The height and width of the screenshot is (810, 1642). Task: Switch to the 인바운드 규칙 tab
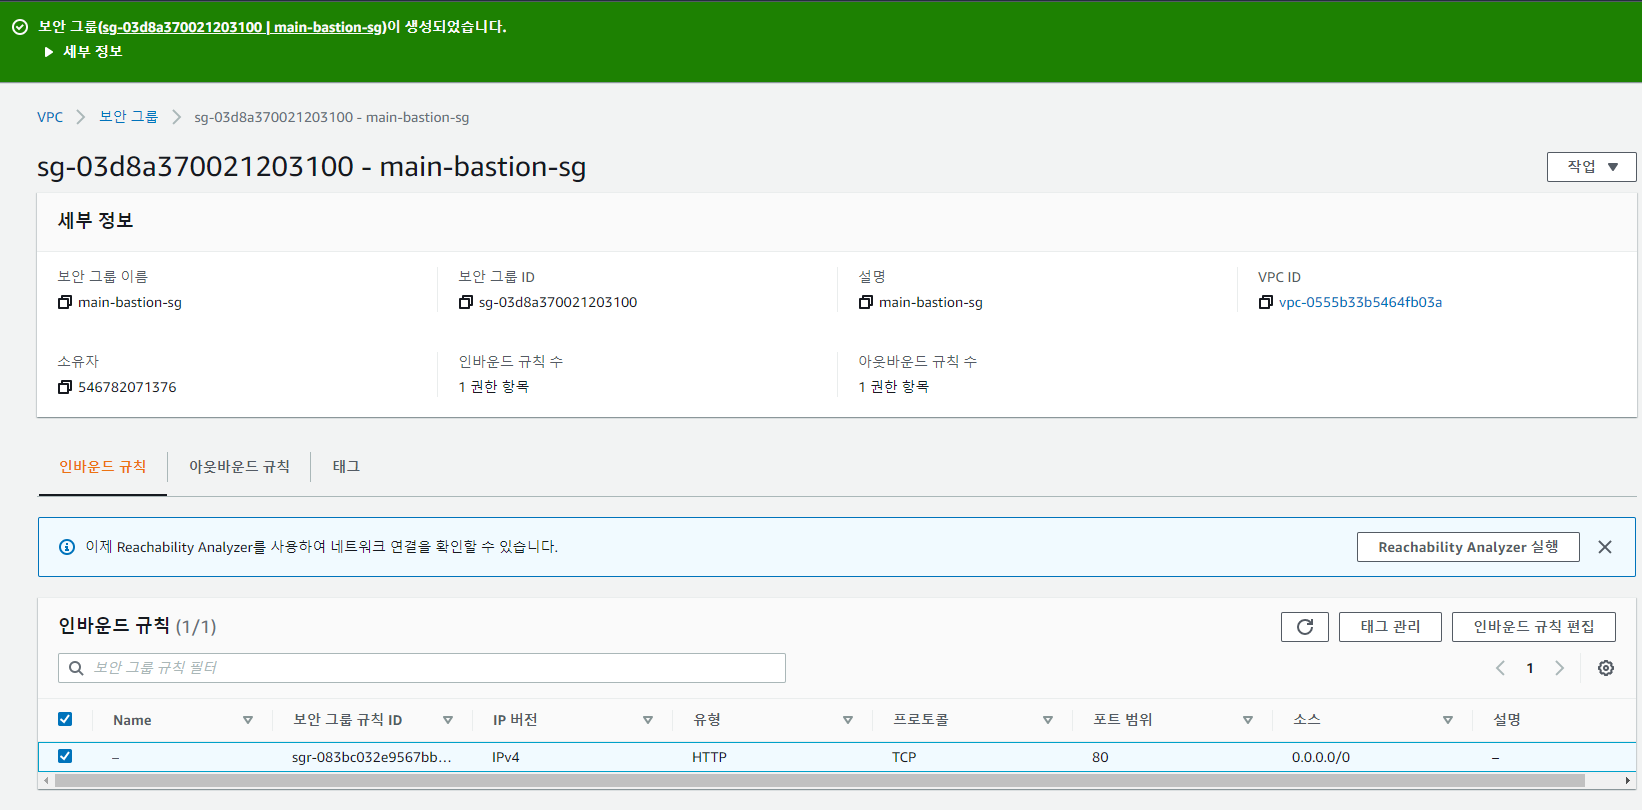102,467
